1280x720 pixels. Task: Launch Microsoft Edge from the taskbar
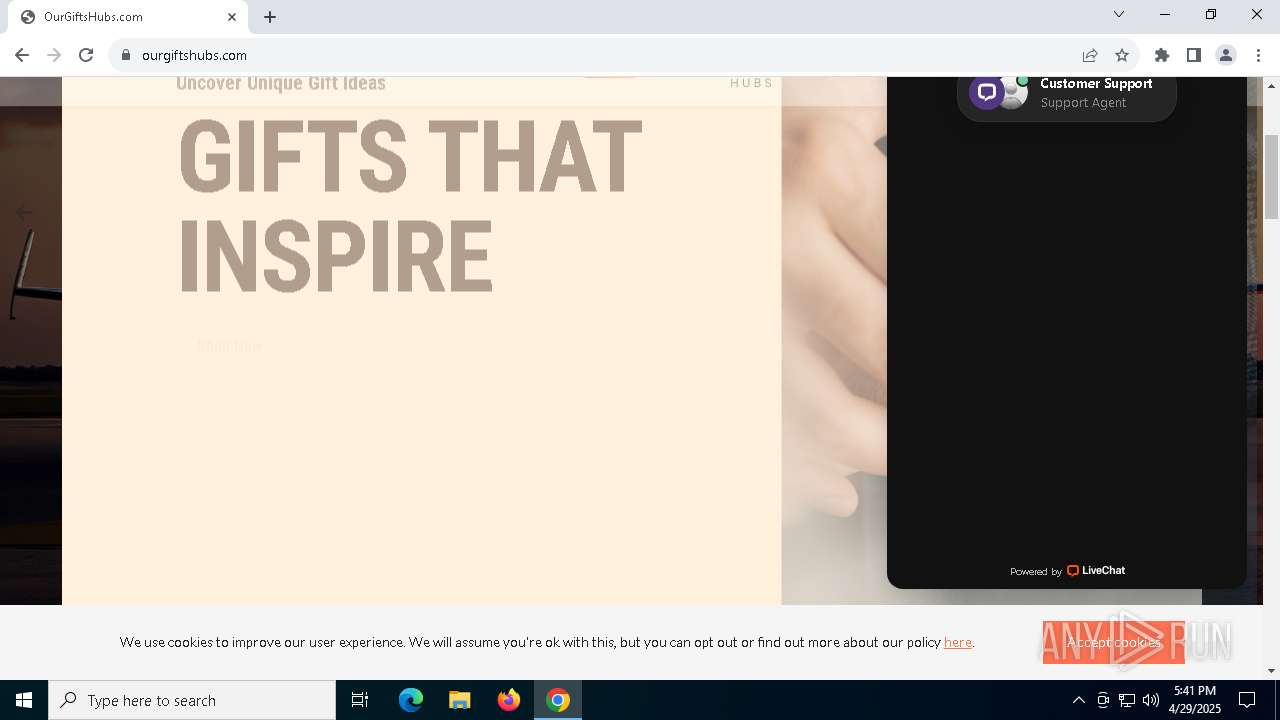(411, 700)
